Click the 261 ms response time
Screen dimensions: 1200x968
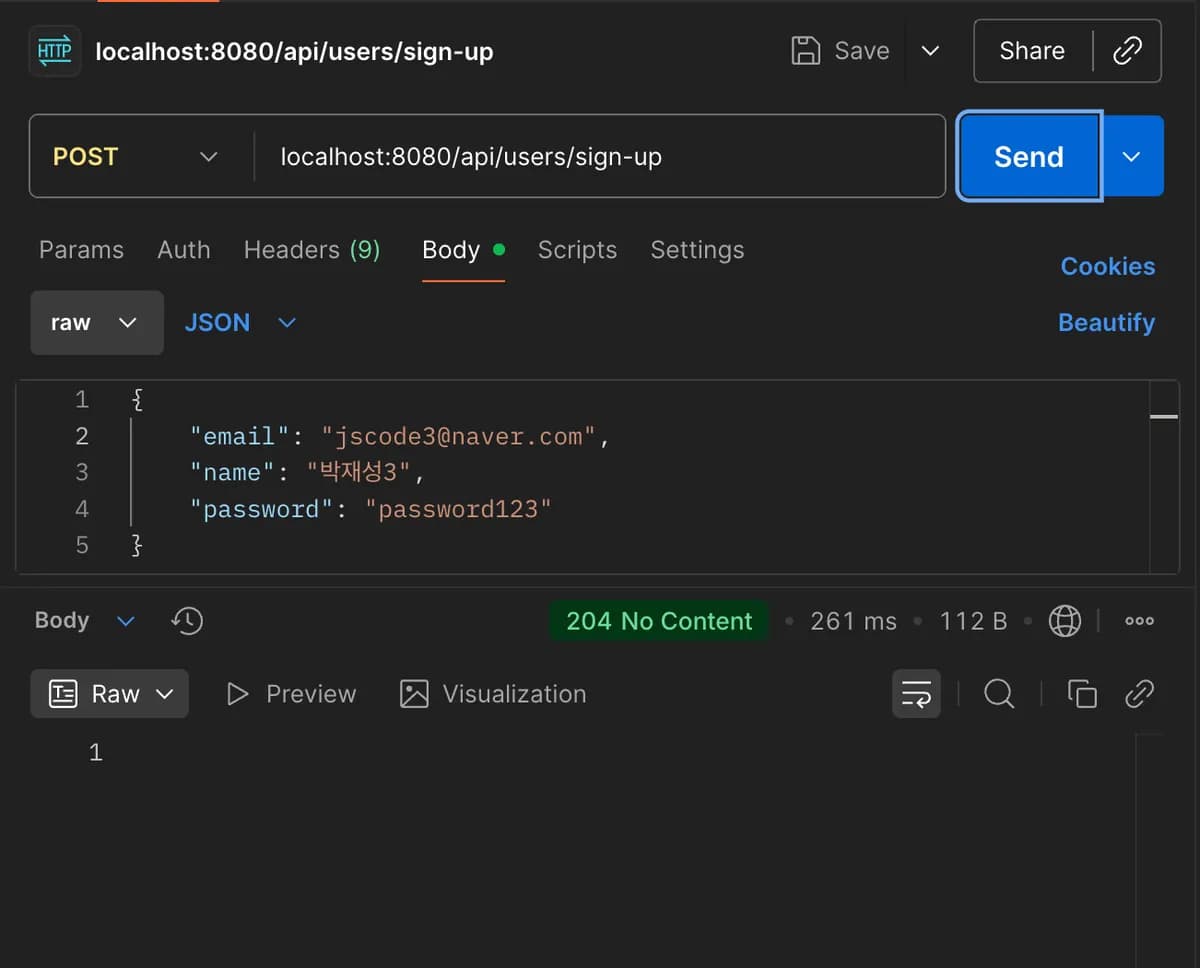click(853, 621)
